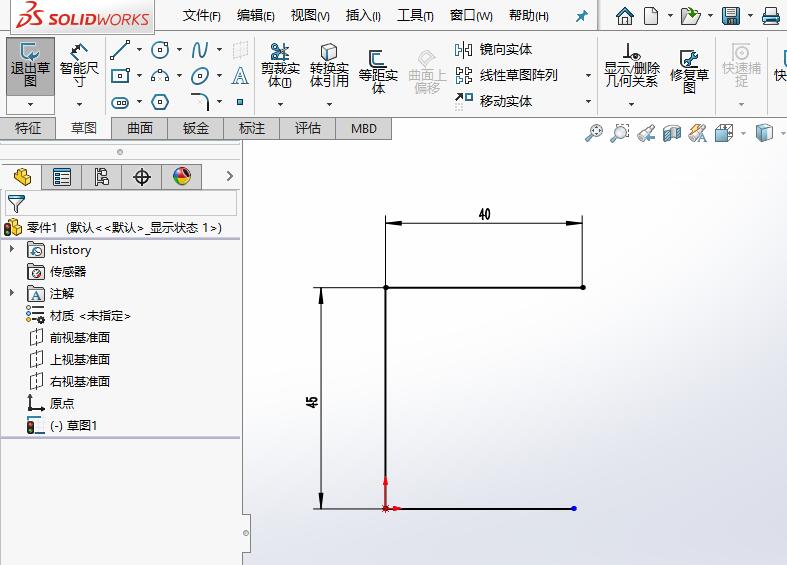The width and height of the screenshot is (787, 565).
Task: Click the Print icon
Action: pyautogui.click(x=771, y=16)
